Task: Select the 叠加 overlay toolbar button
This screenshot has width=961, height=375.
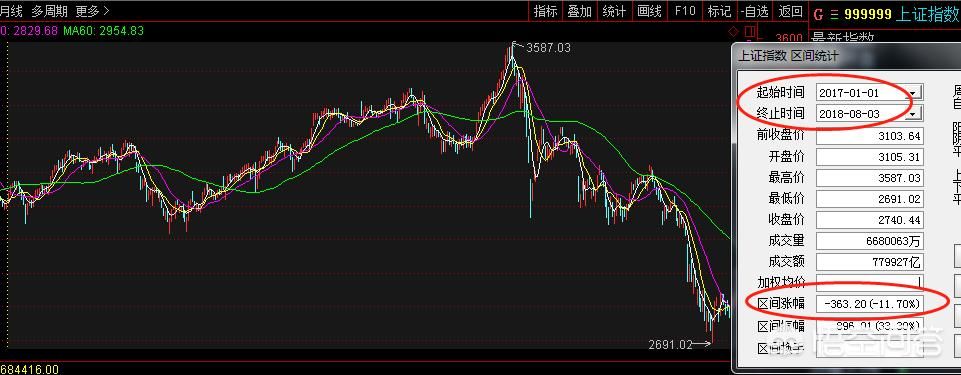Action: 580,11
